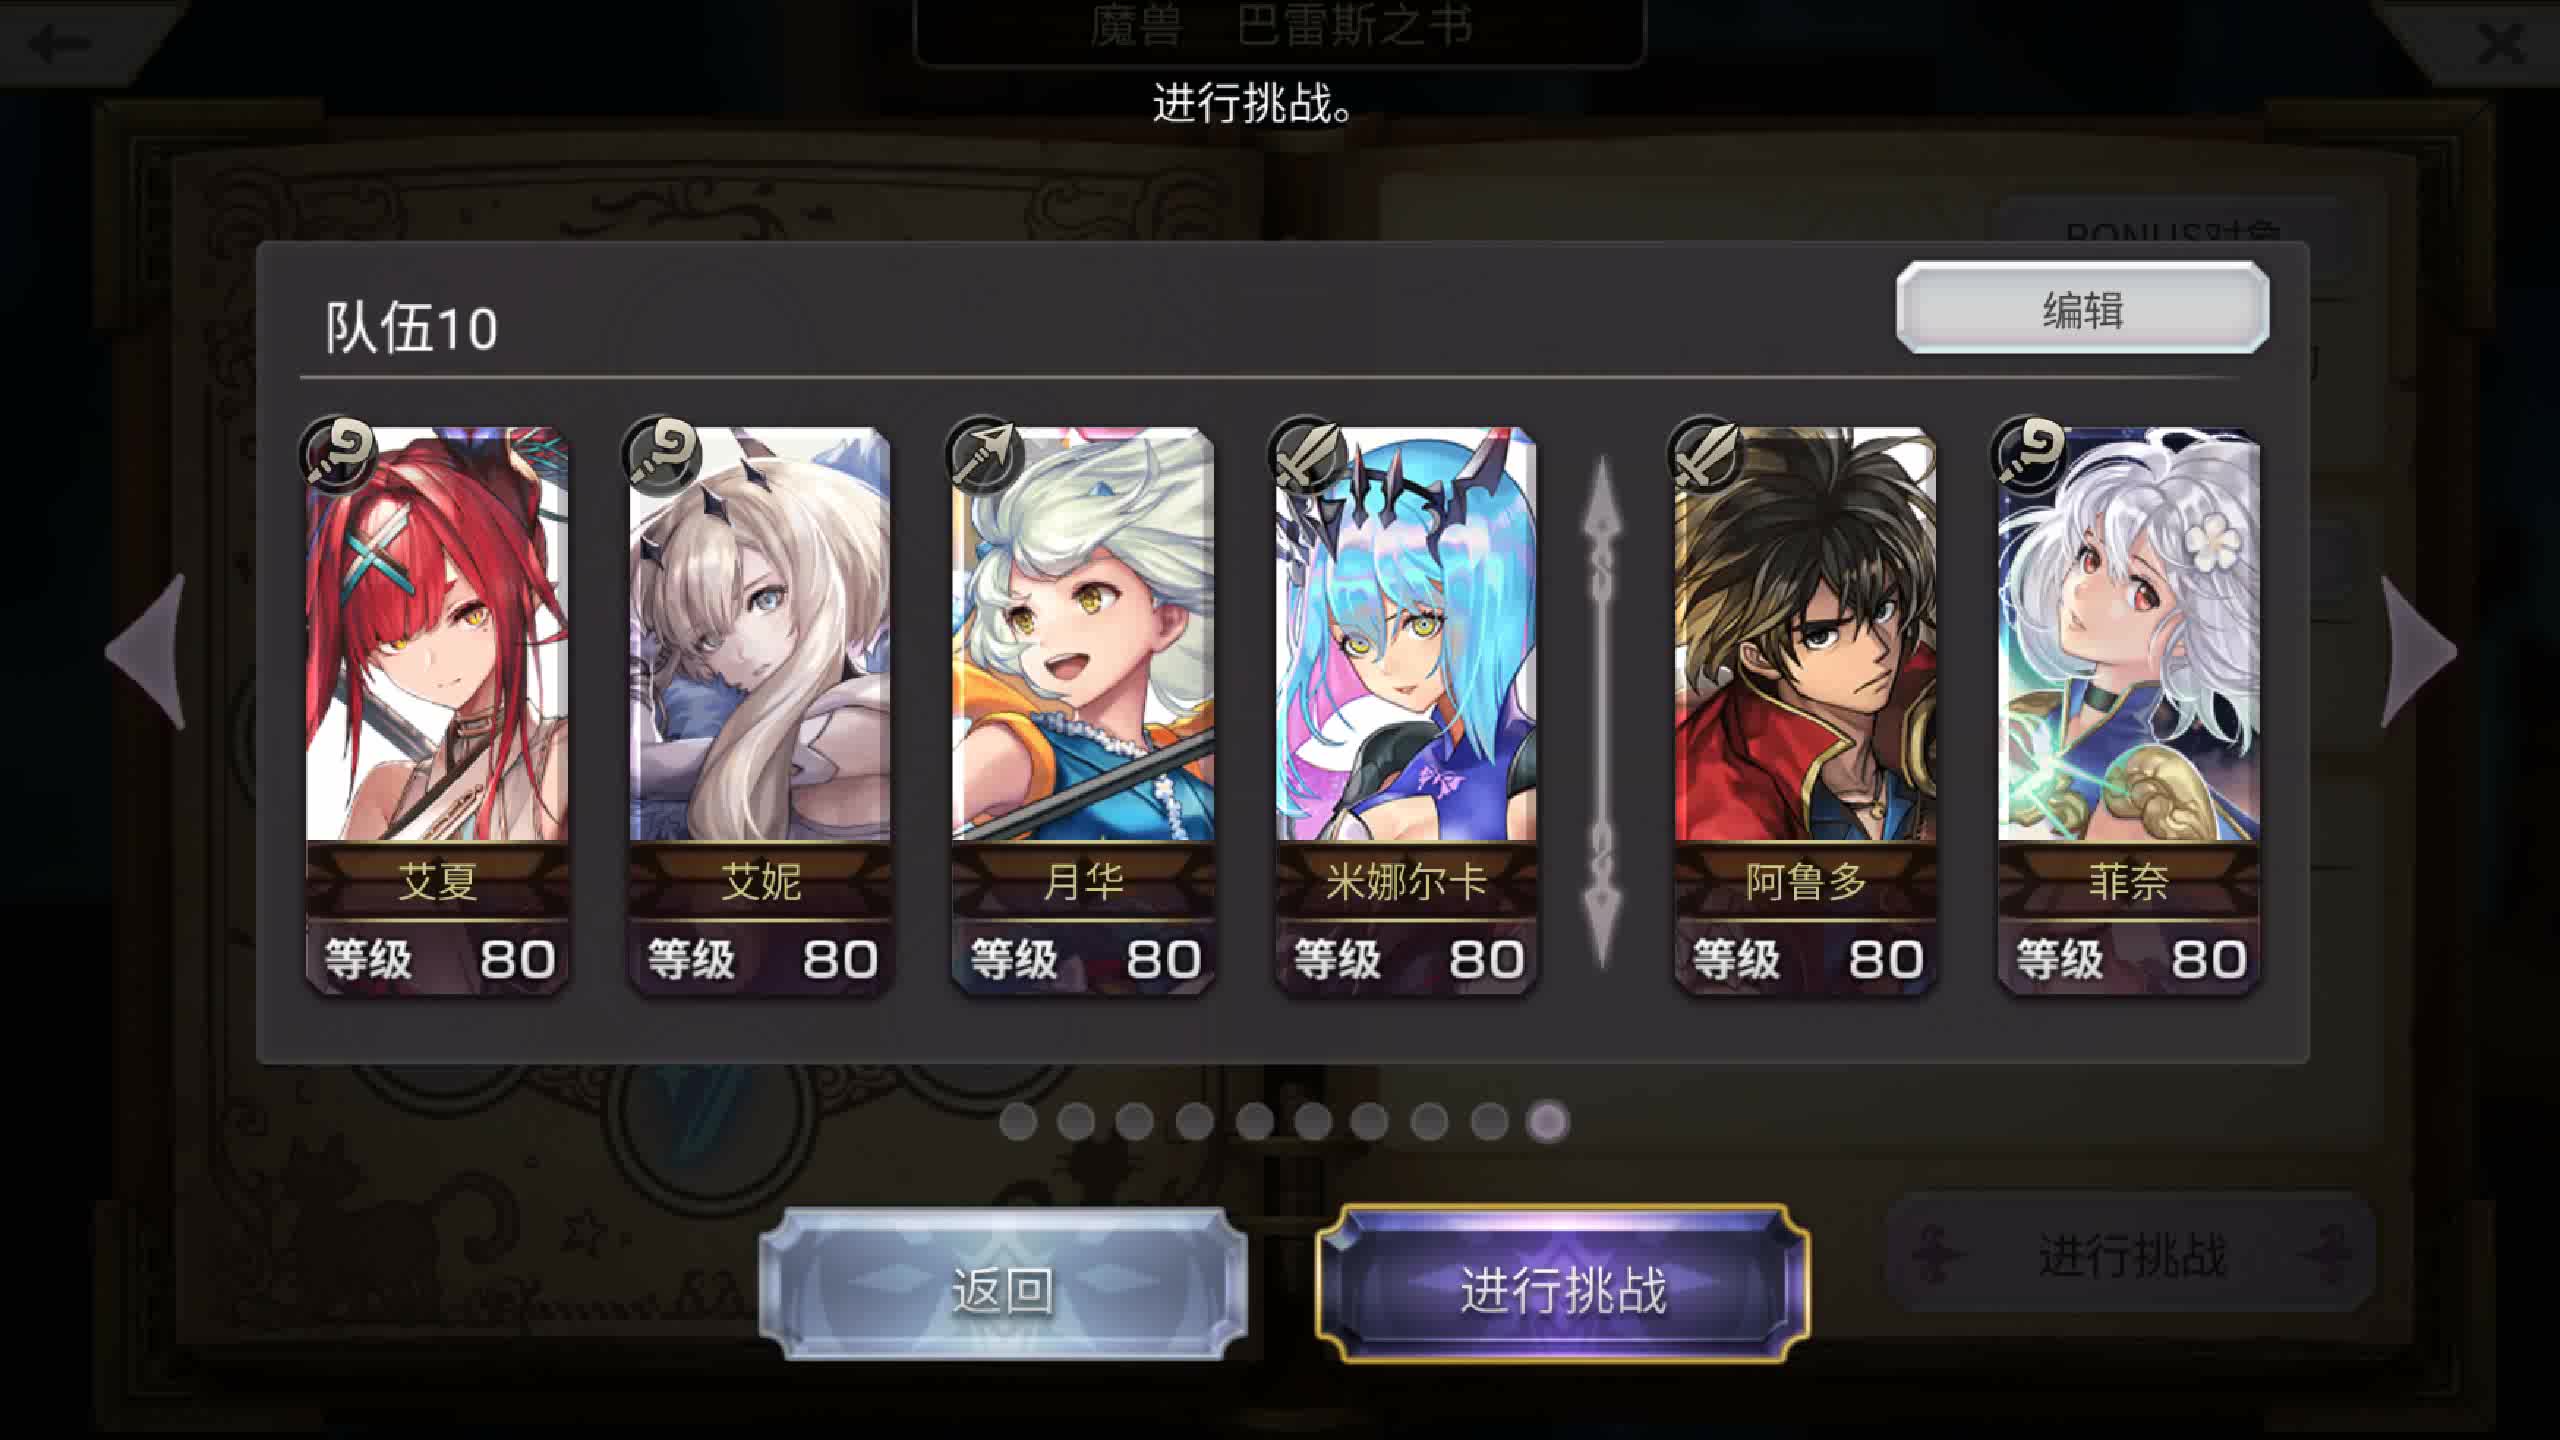Screen dimensions: 2560x1440
Task: Click the 返回 return button
Action: click(1003, 1286)
